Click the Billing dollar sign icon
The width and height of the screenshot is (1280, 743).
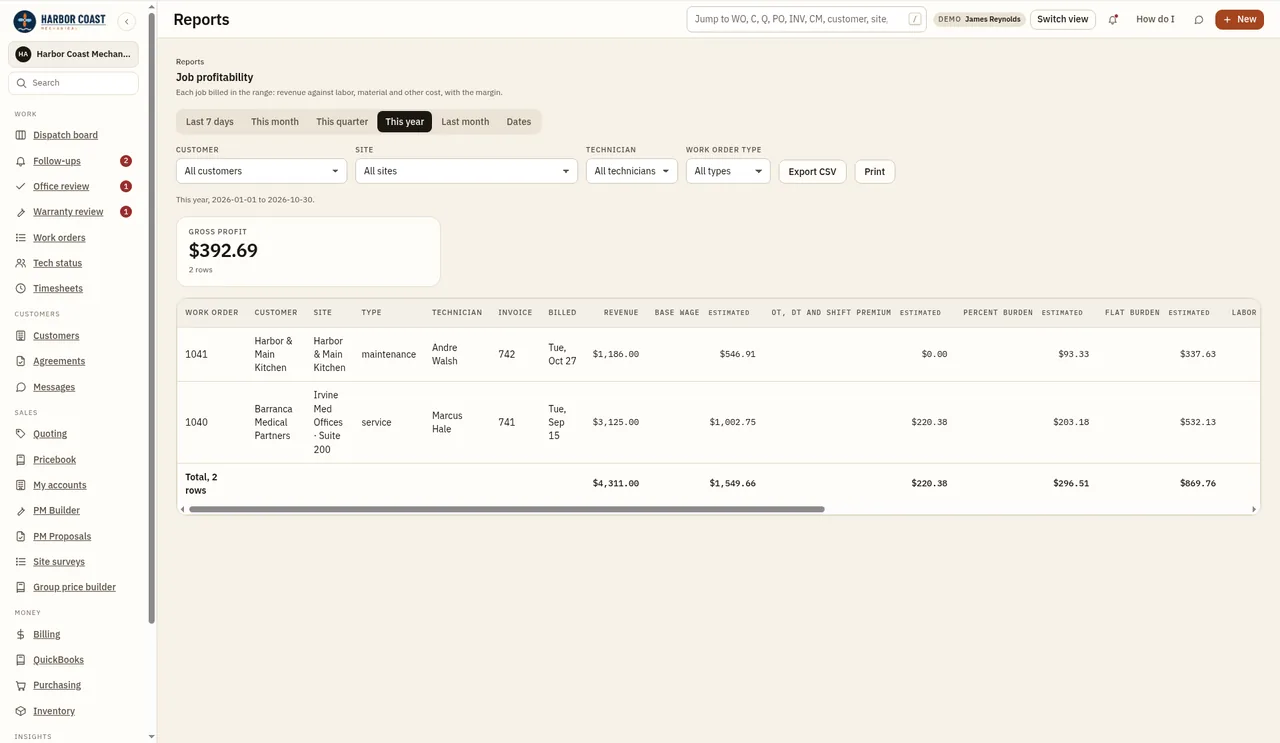(22, 634)
